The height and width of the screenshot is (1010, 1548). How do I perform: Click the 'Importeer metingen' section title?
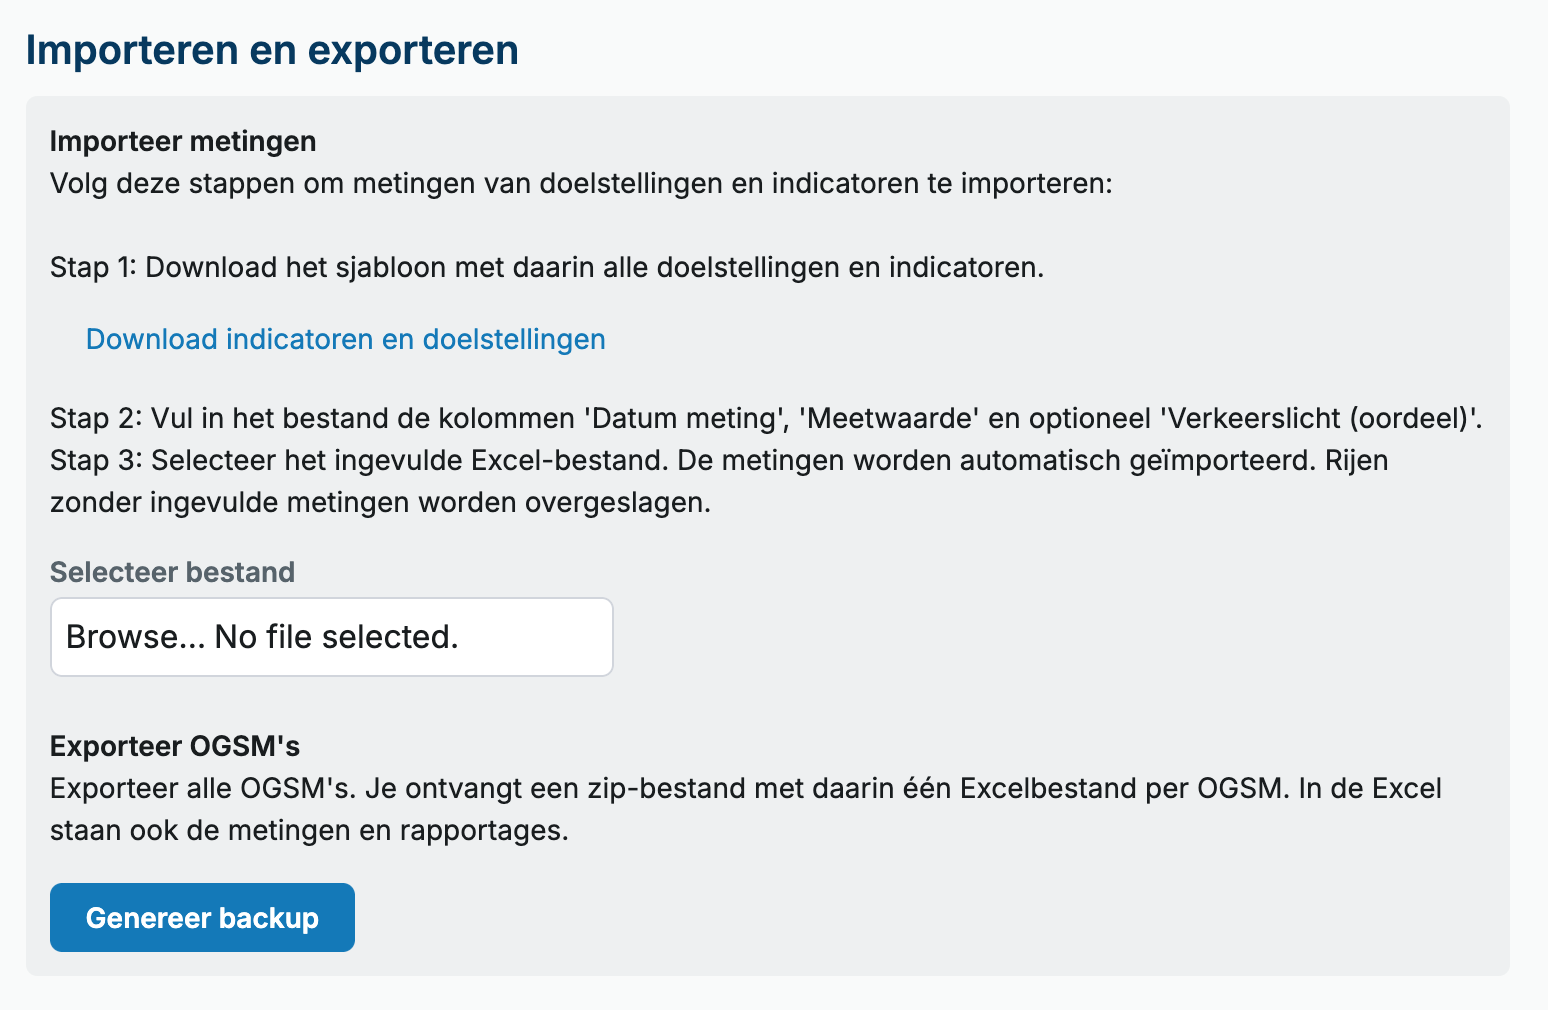tap(182, 141)
